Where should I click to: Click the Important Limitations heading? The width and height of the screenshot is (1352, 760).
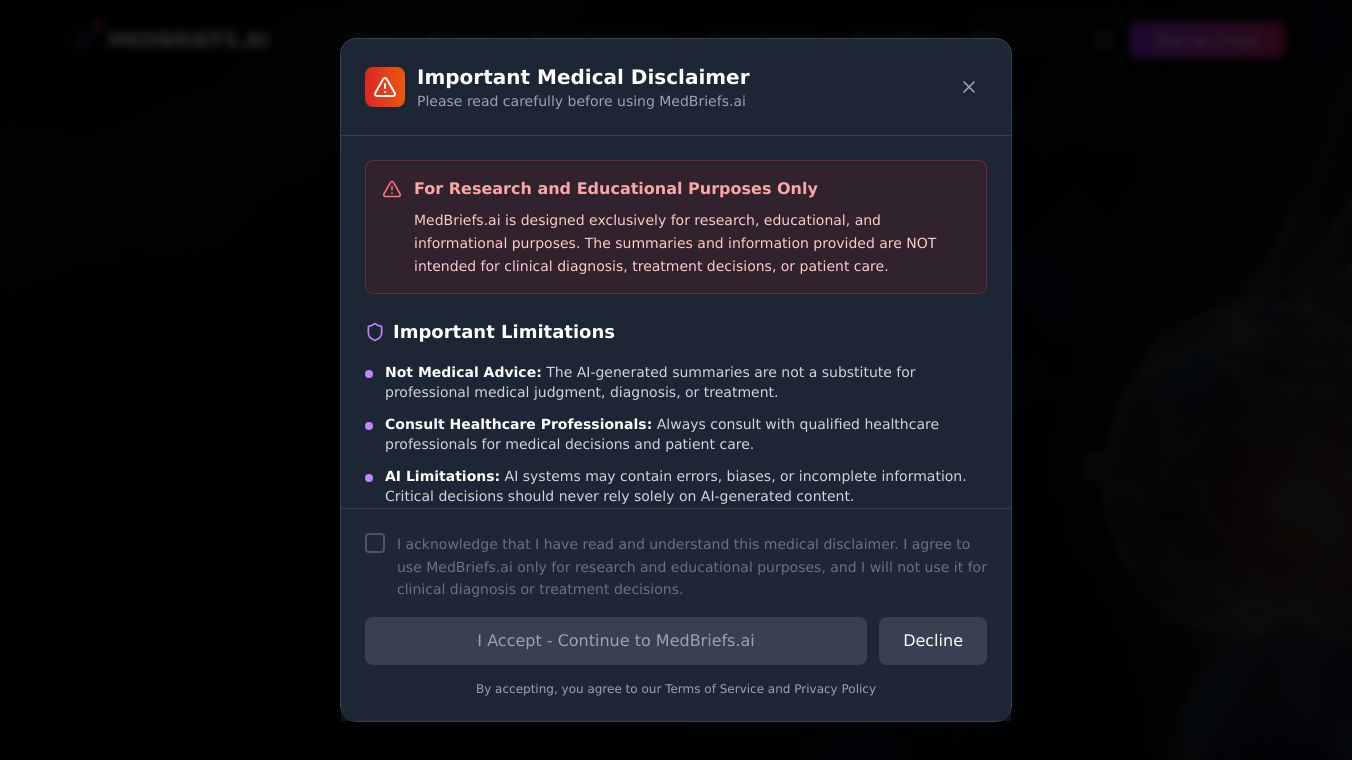point(503,332)
